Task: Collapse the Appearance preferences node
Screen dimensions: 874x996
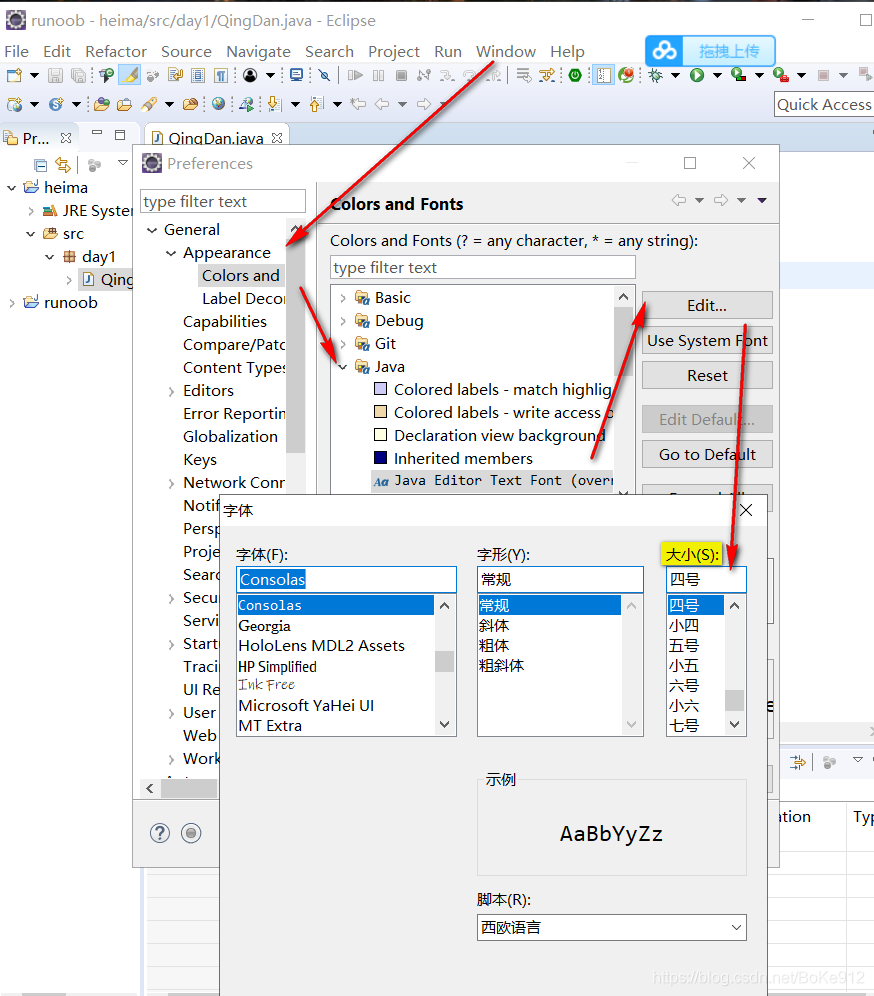Action: coord(171,253)
